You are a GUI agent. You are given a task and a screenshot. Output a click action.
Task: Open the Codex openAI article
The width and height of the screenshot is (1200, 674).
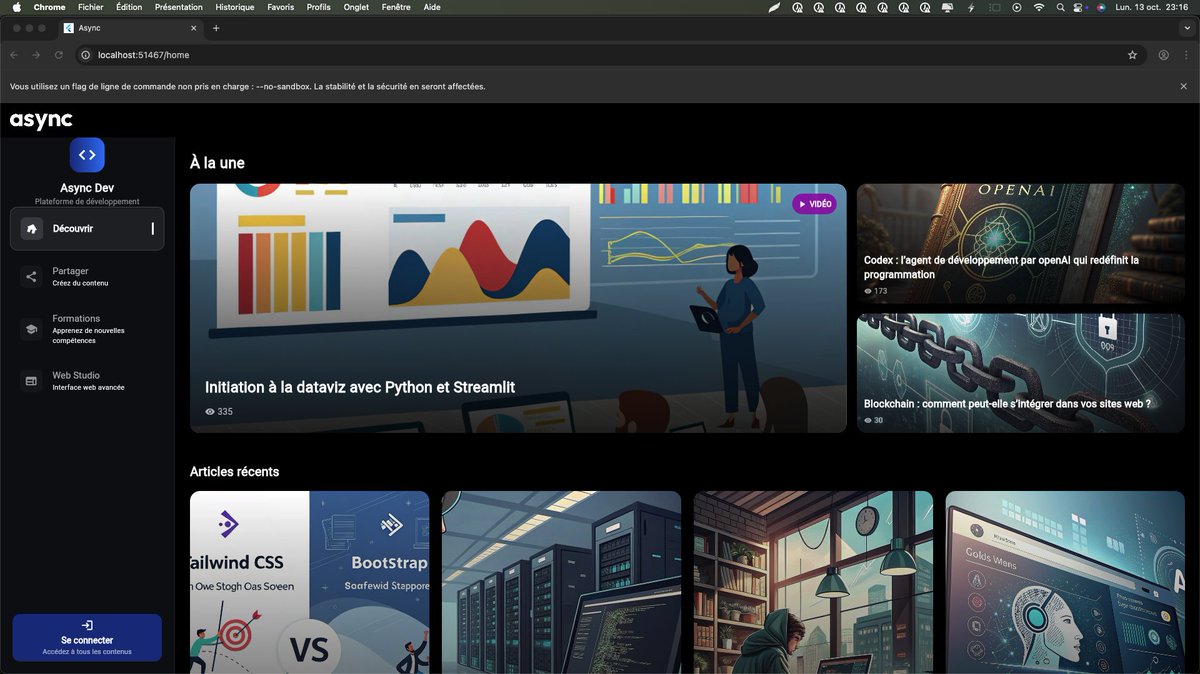pyautogui.click(x=1018, y=243)
